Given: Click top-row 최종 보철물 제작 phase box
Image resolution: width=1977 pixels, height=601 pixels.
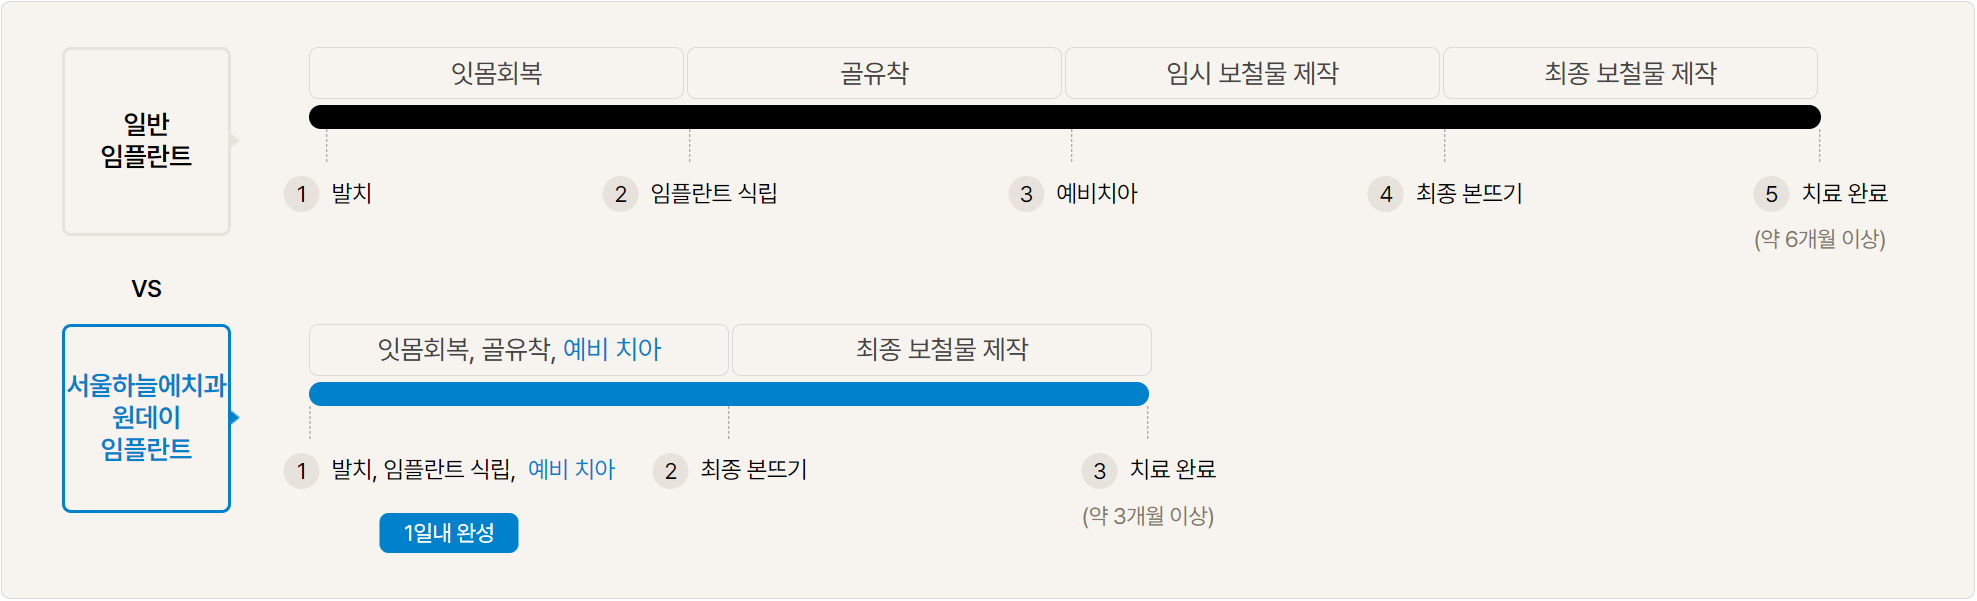Looking at the screenshot, I should click(1630, 73).
